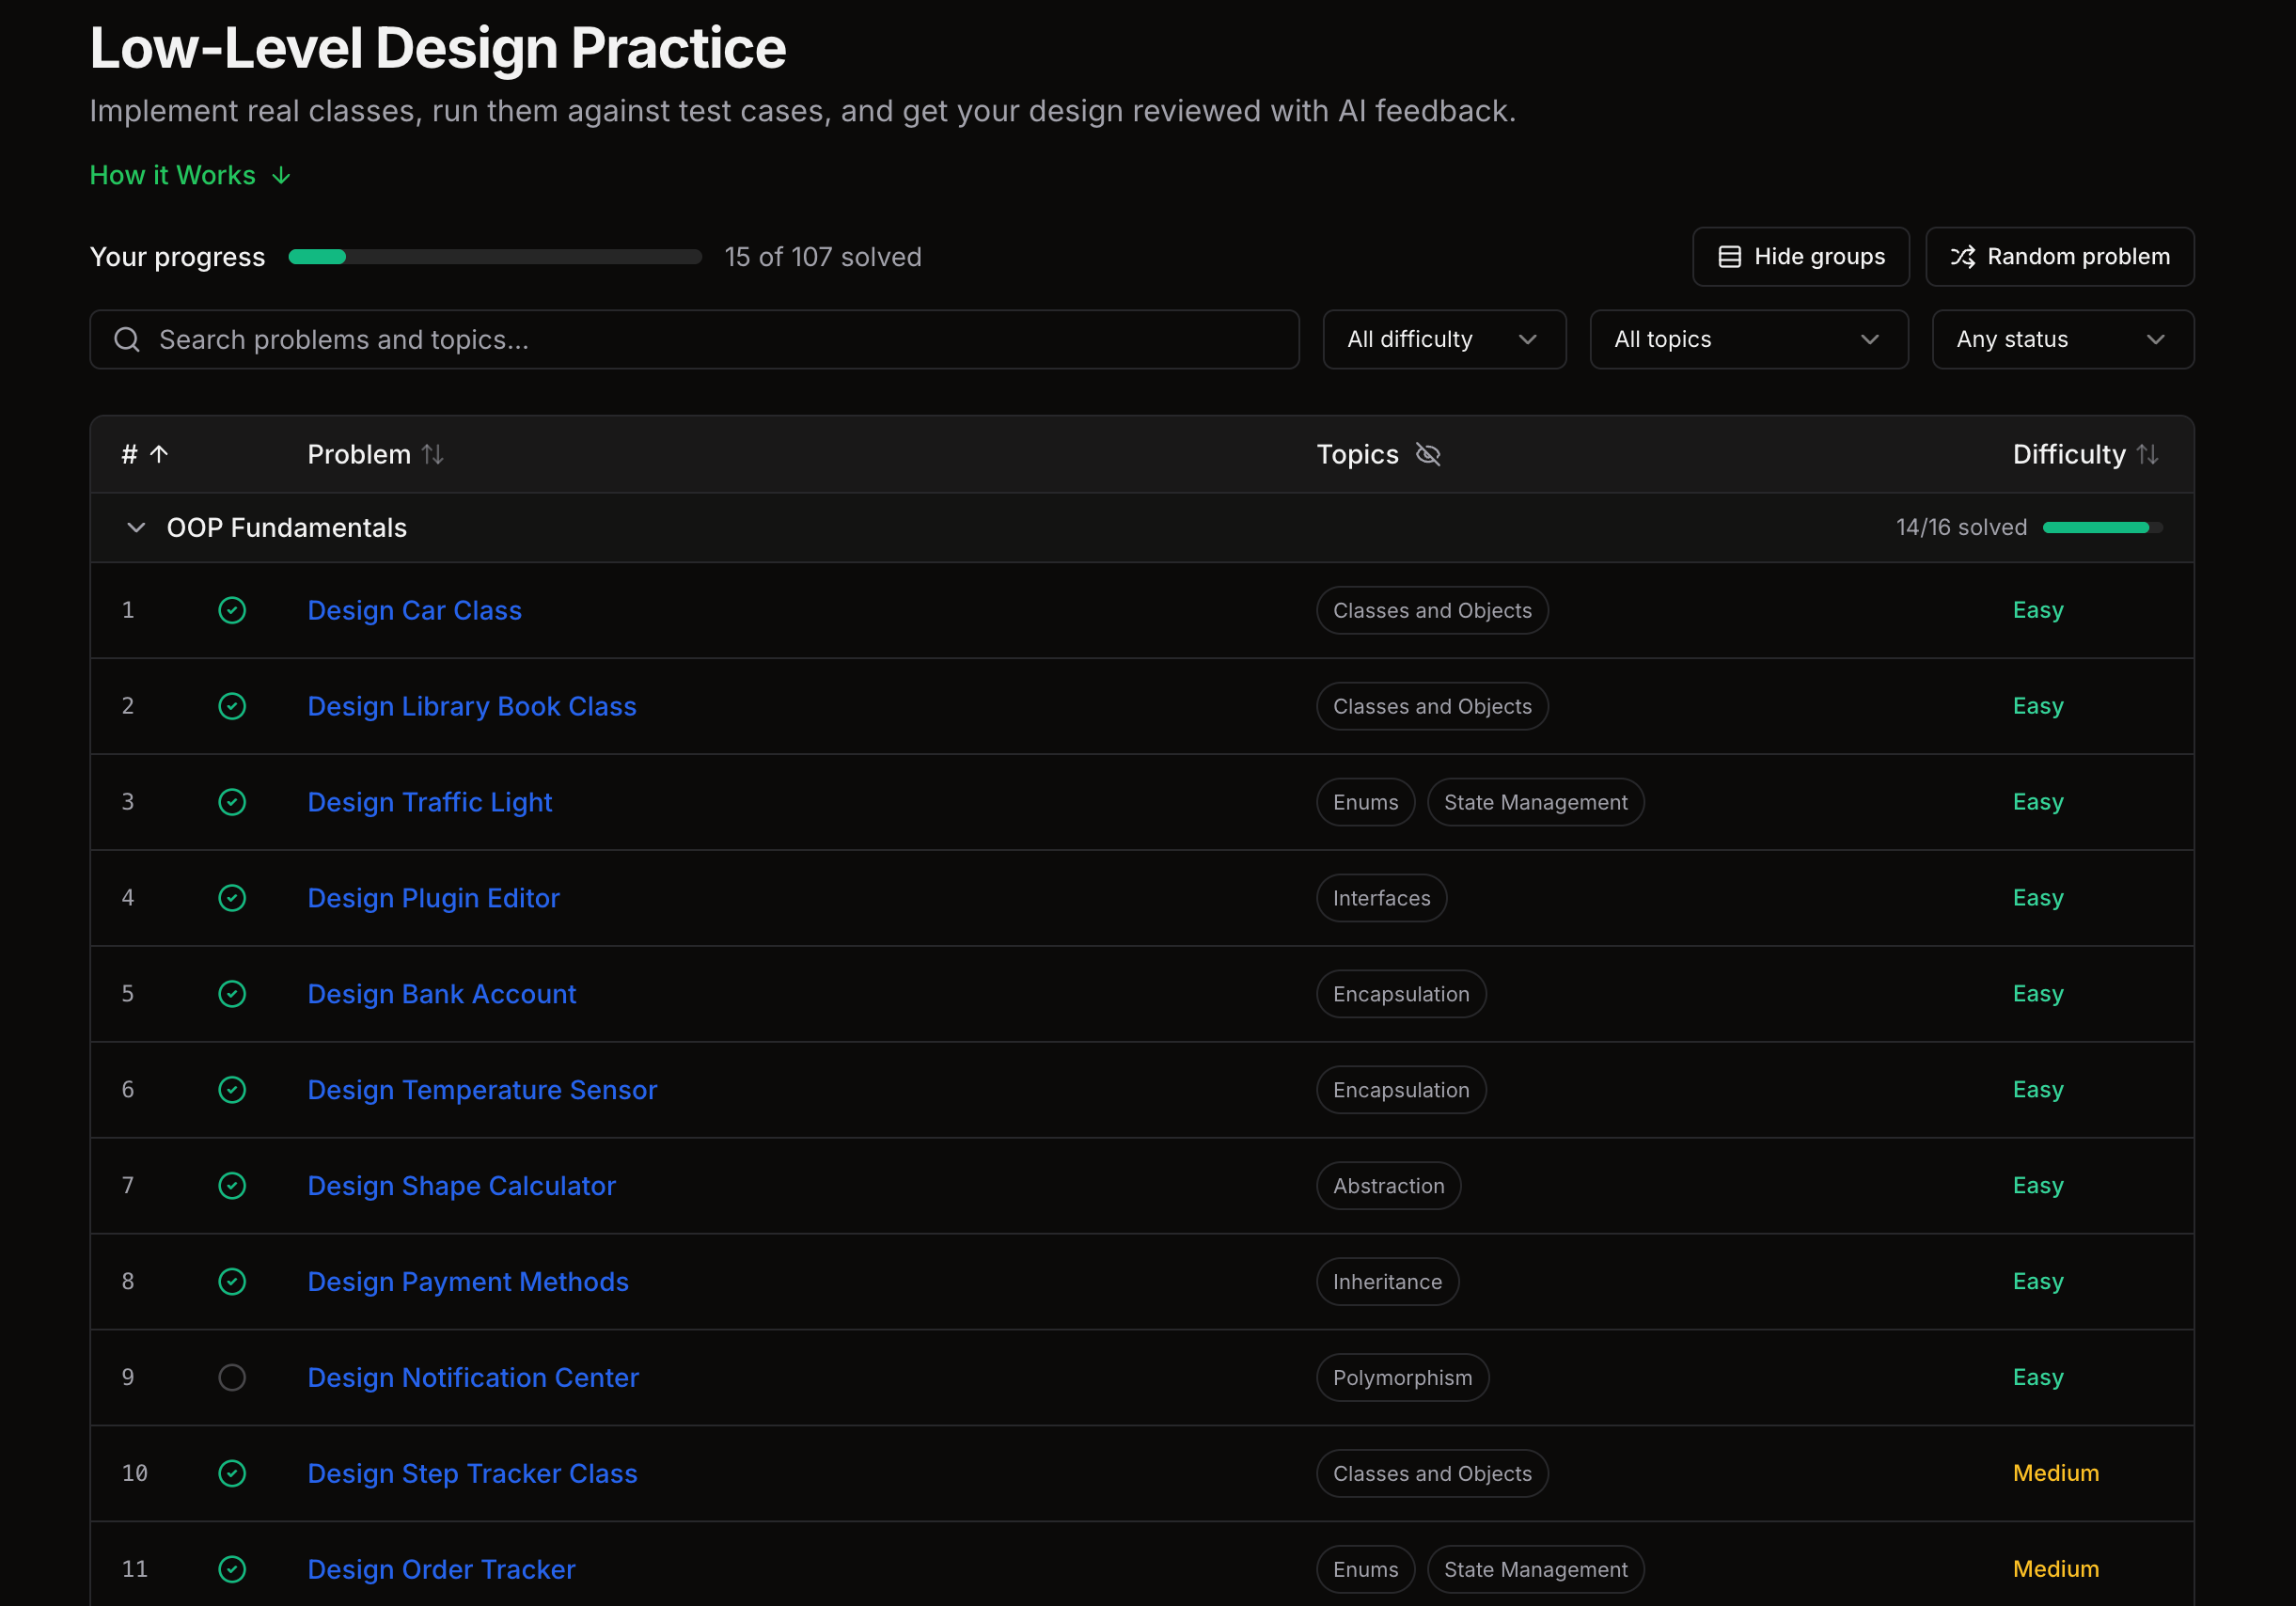Click the shuffle icon in Random problem
This screenshot has height=1606, width=2296.
click(1962, 257)
